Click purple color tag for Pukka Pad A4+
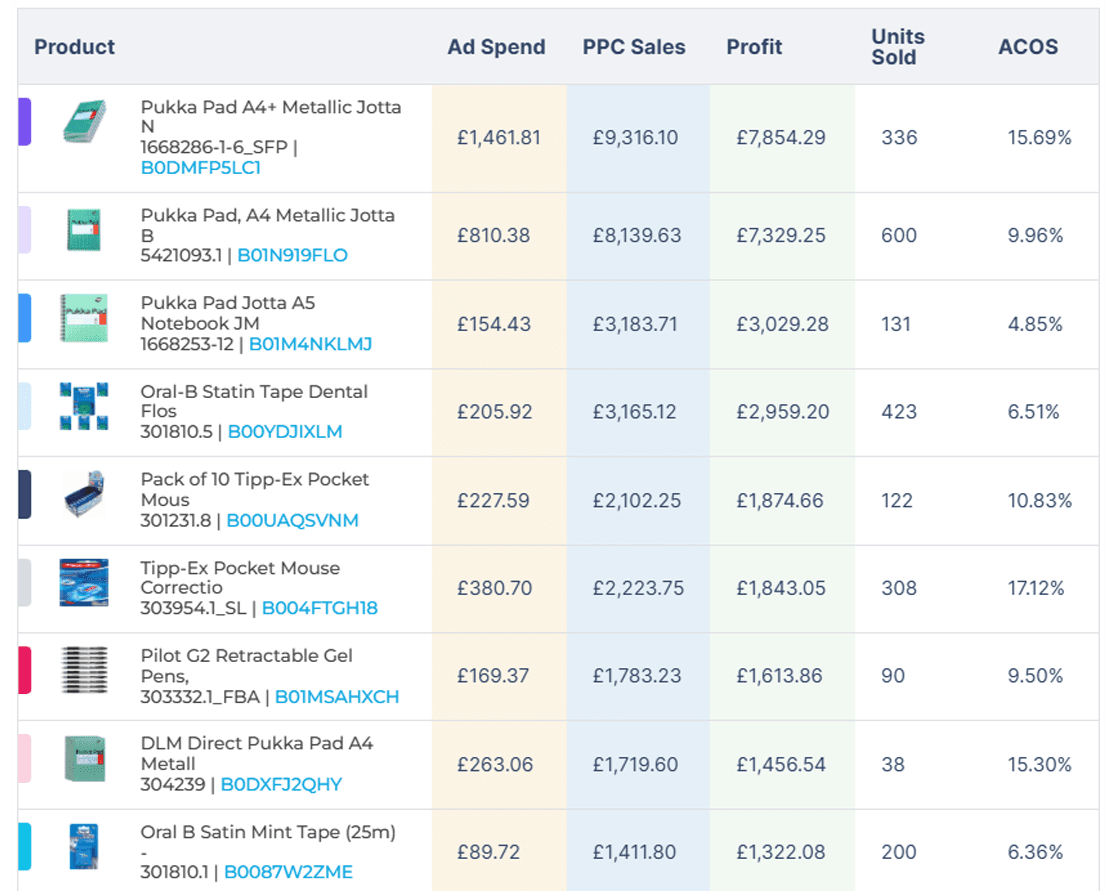The image size is (1116, 891). pos(24,122)
